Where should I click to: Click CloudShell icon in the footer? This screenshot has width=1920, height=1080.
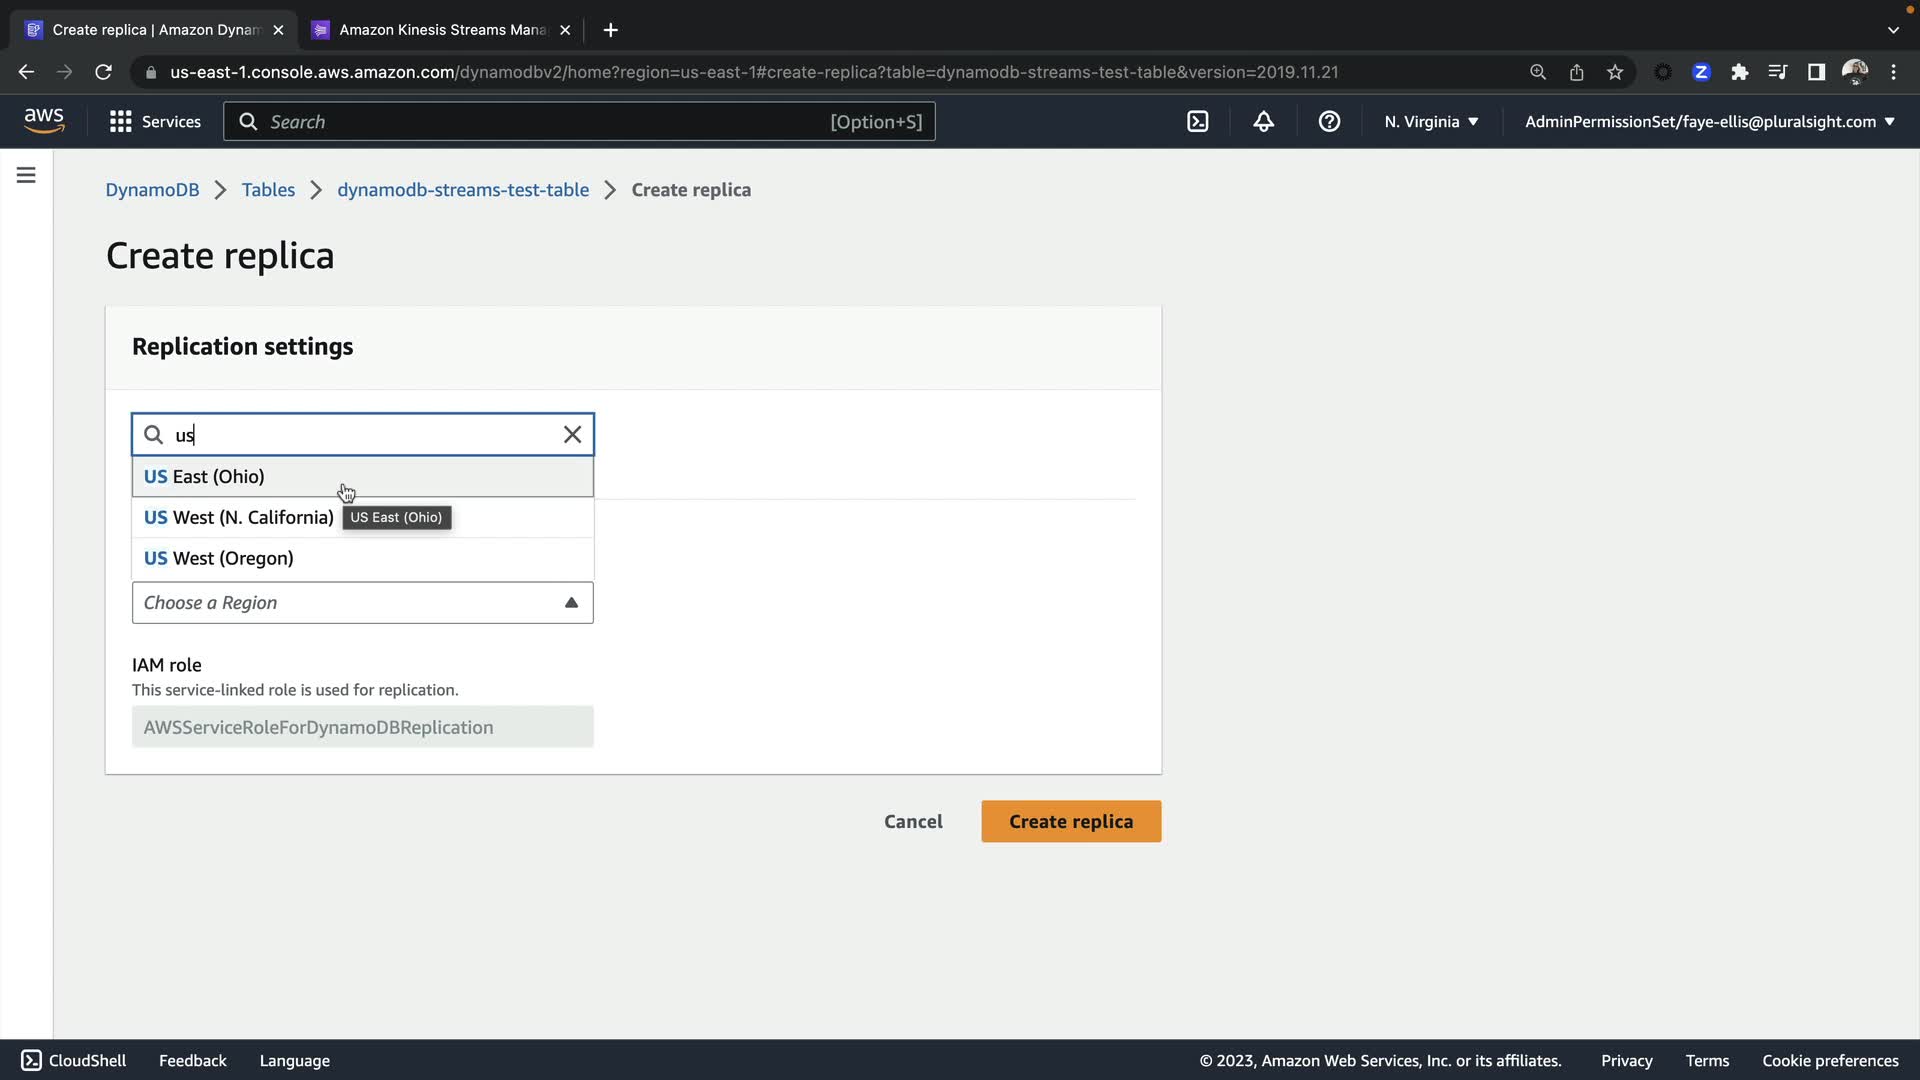coord(31,1060)
